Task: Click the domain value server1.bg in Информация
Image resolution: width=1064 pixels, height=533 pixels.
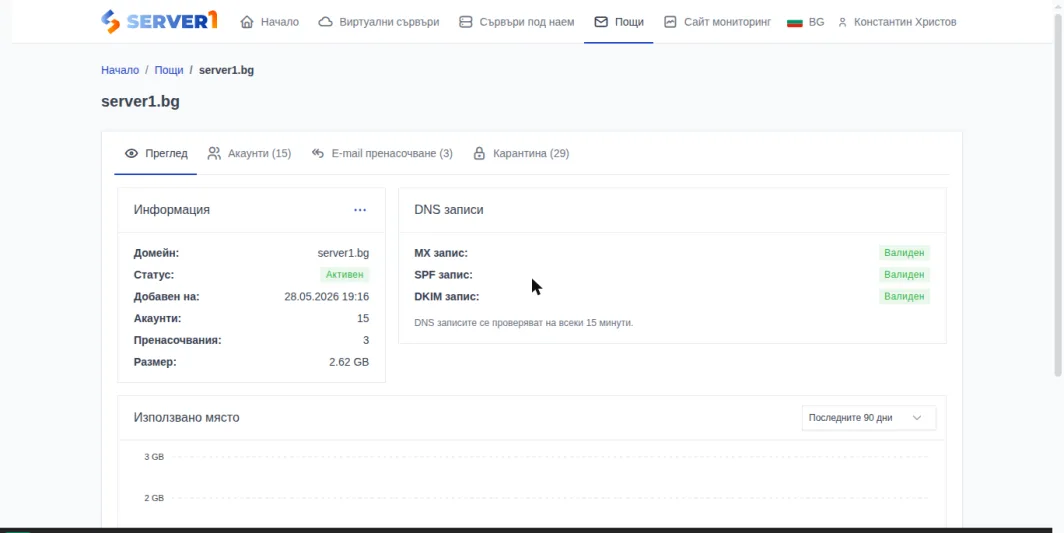Action: tap(343, 253)
